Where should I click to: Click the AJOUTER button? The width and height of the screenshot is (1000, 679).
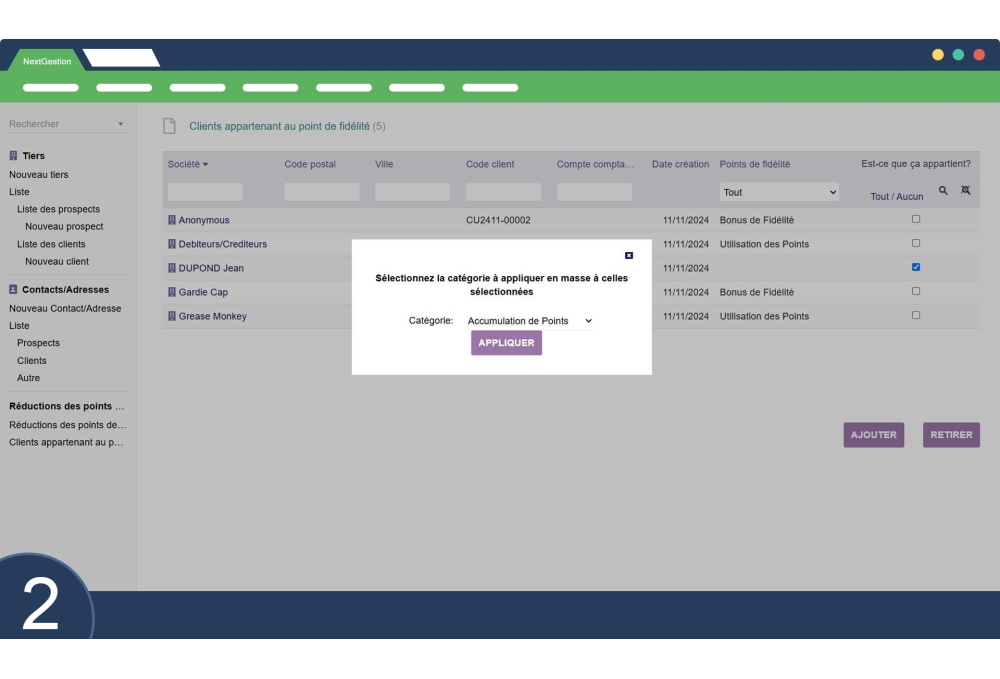coord(873,435)
